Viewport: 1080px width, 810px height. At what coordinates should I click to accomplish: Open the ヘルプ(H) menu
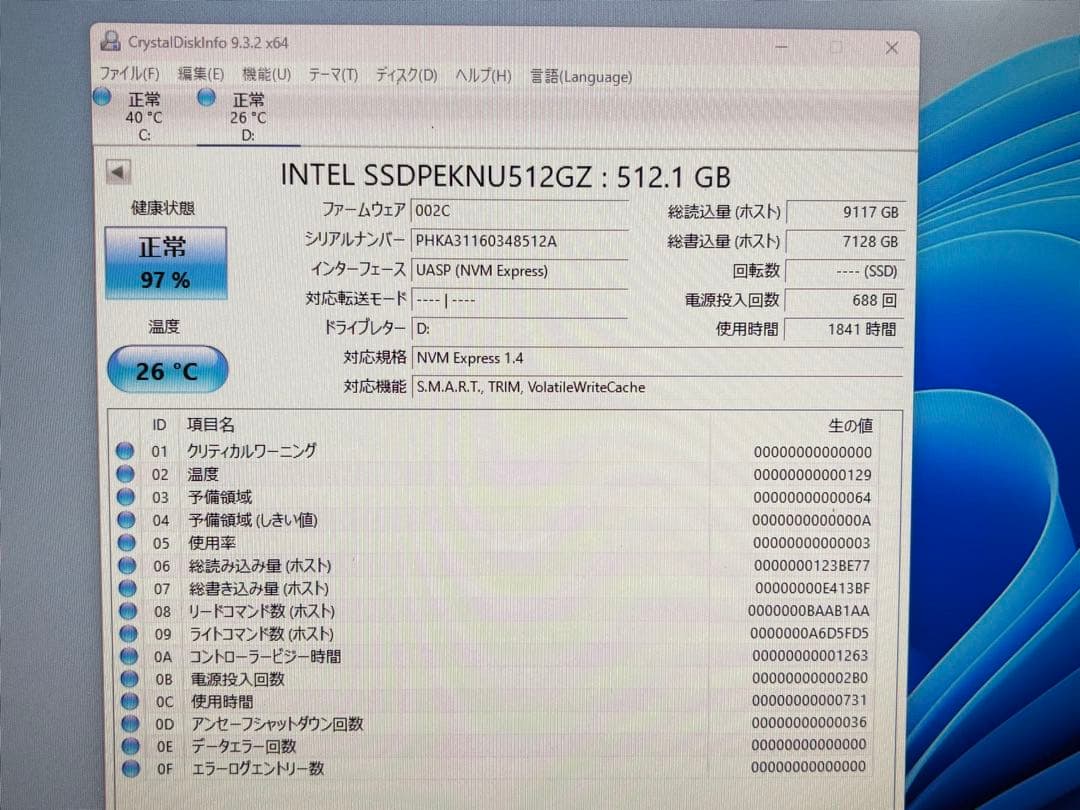click(x=483, y=76)
